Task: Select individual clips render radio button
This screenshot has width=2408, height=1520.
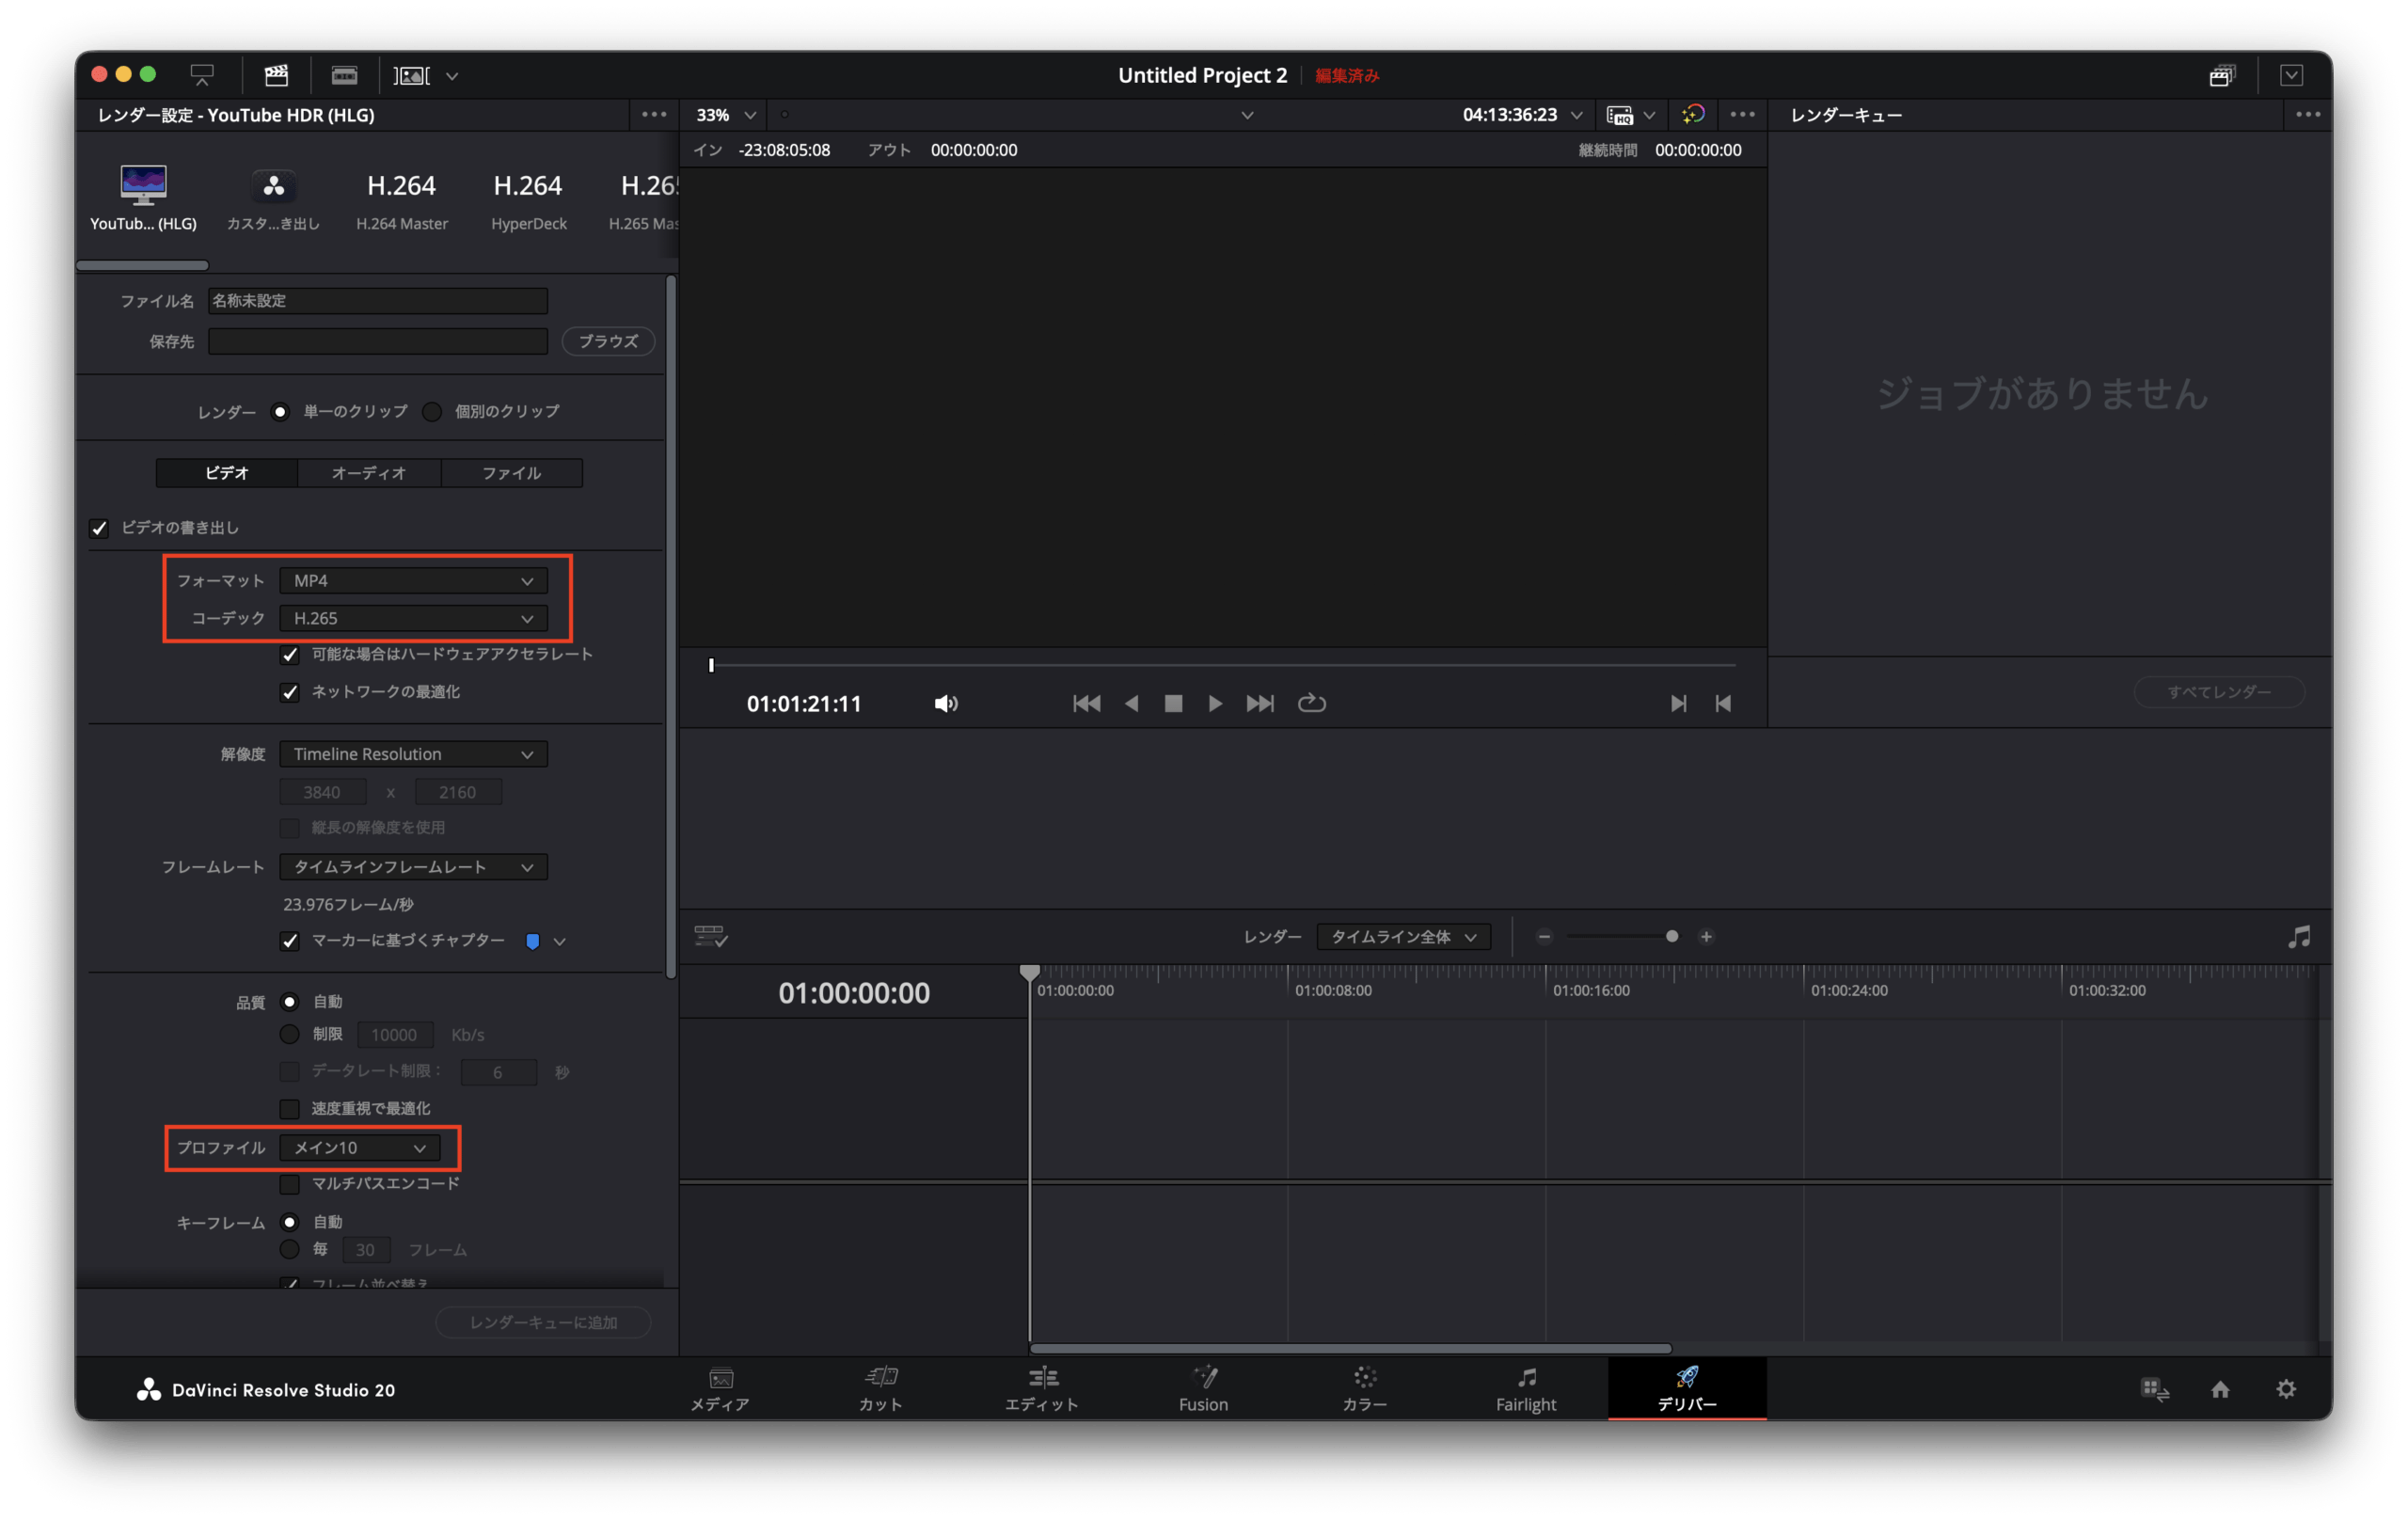Action: click(432, 412)
